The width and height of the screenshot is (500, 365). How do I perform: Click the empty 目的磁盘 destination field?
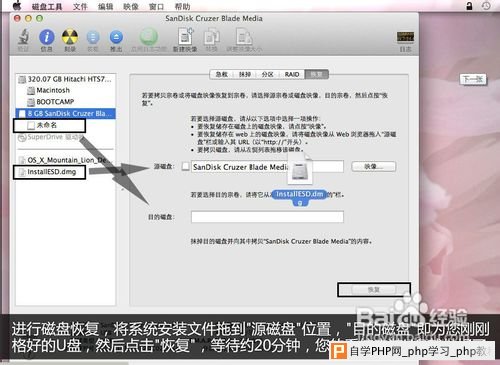267,217
